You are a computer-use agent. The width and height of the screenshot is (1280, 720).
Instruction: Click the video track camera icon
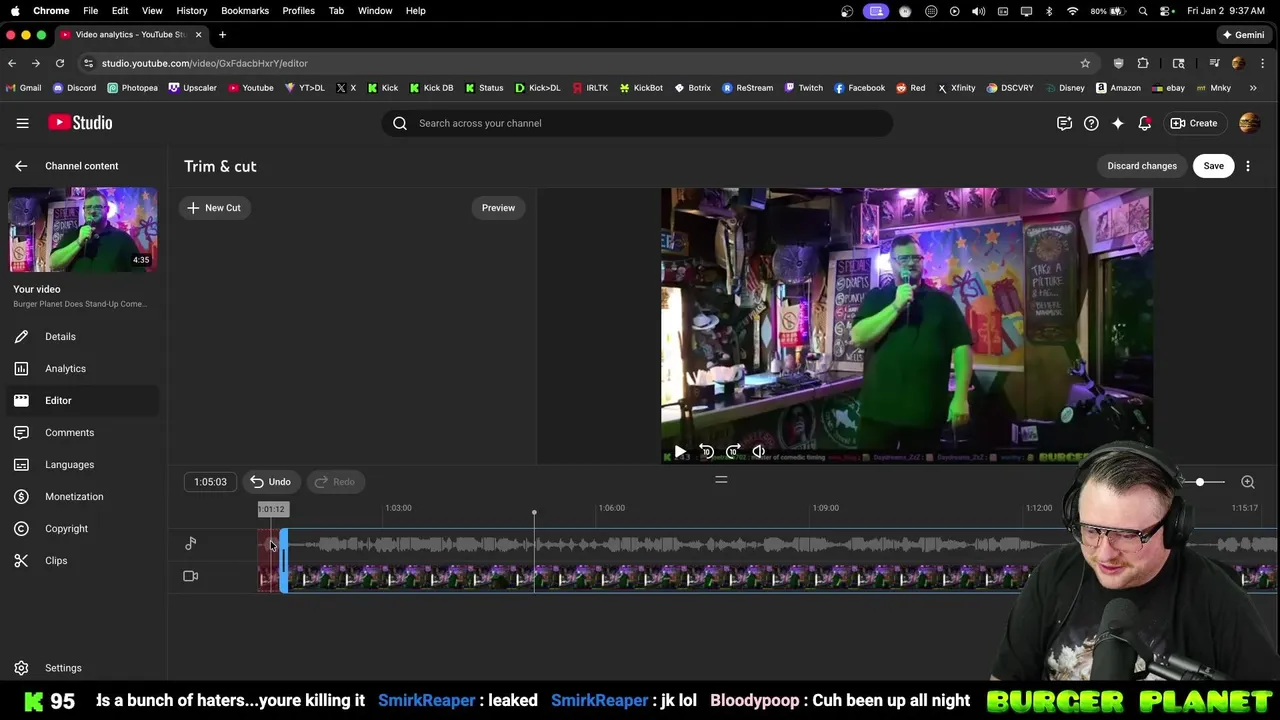191,576
